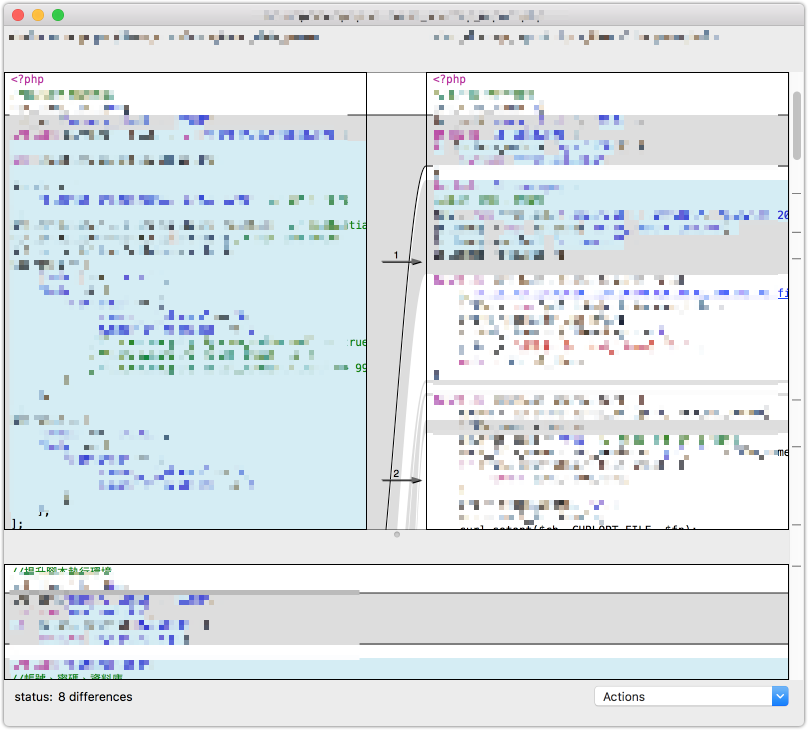Click difference arrow number 1

(401, 261)
